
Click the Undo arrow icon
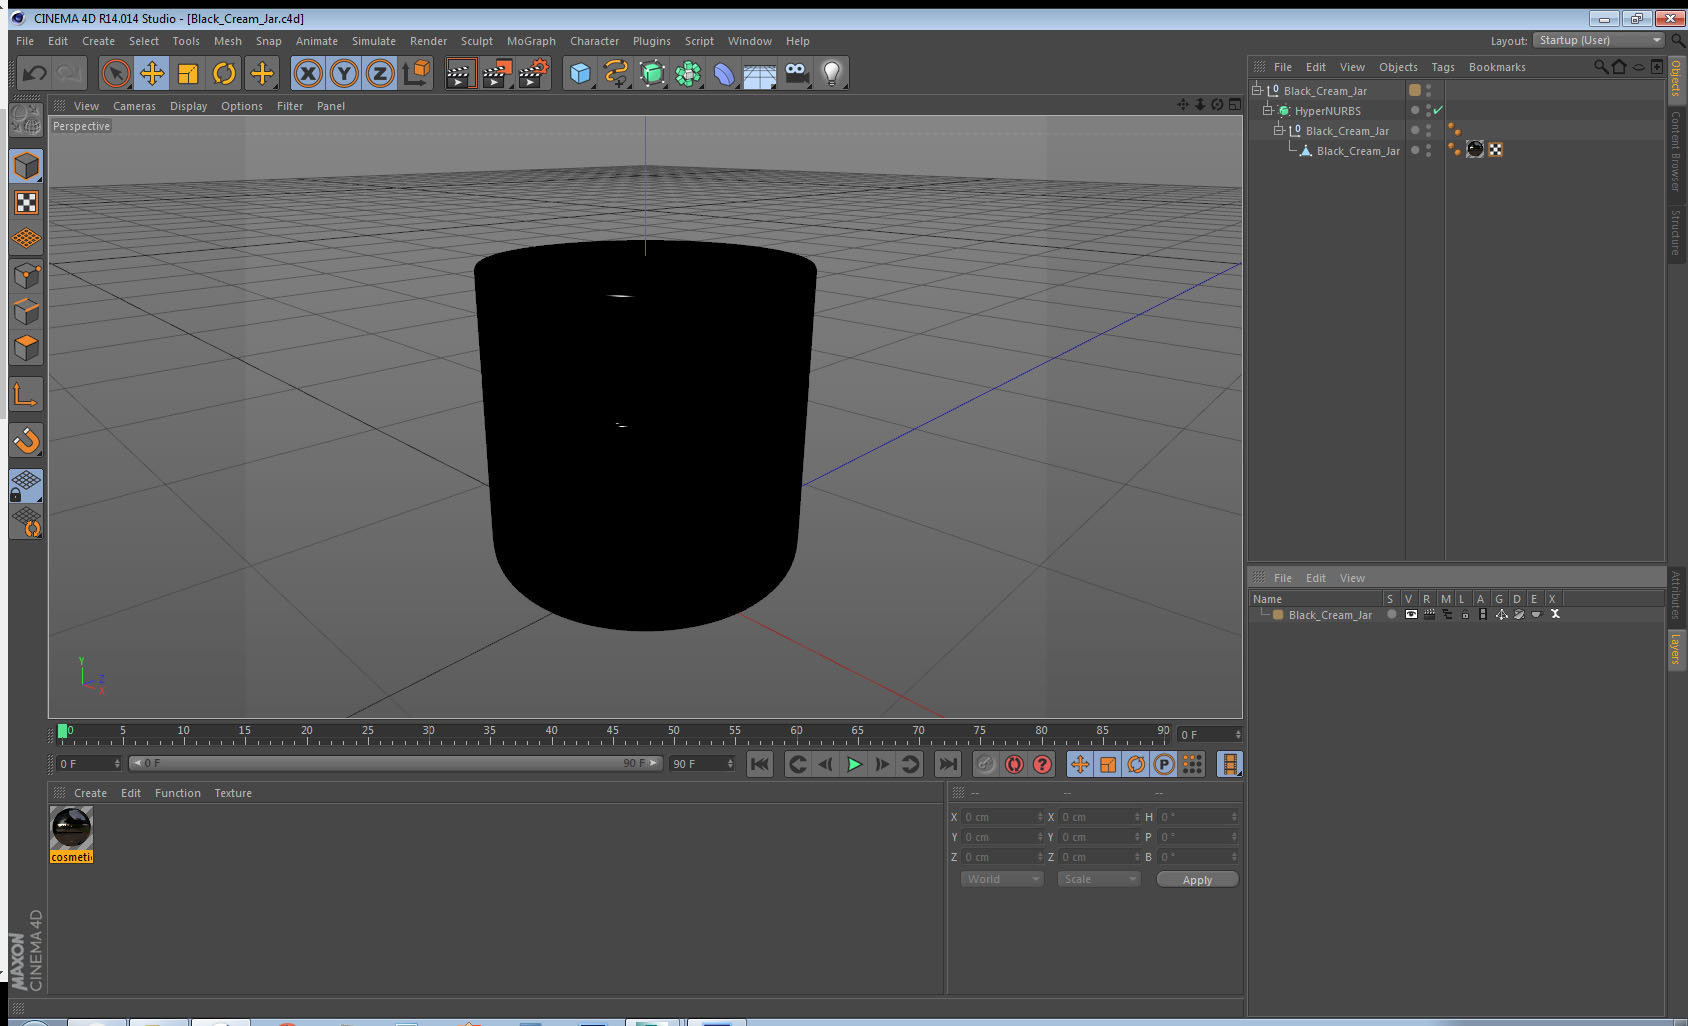pos(35,73)
